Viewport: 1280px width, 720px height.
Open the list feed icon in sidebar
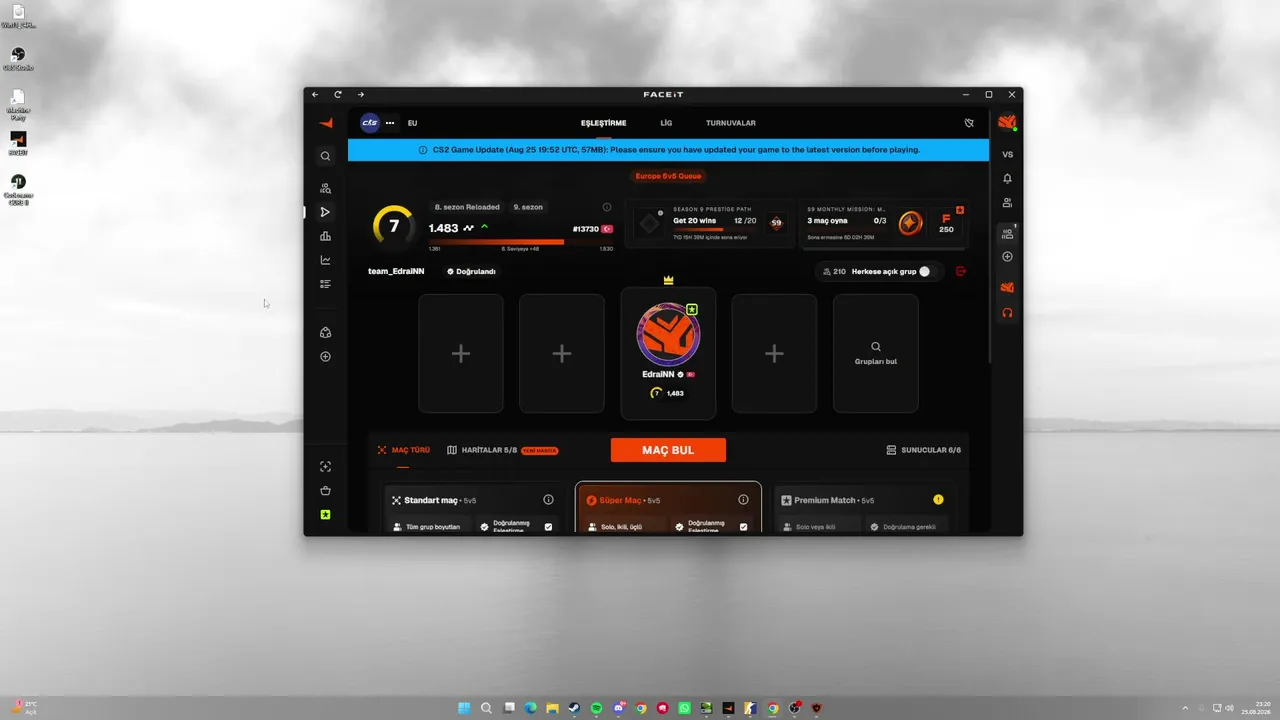[325, 284]
